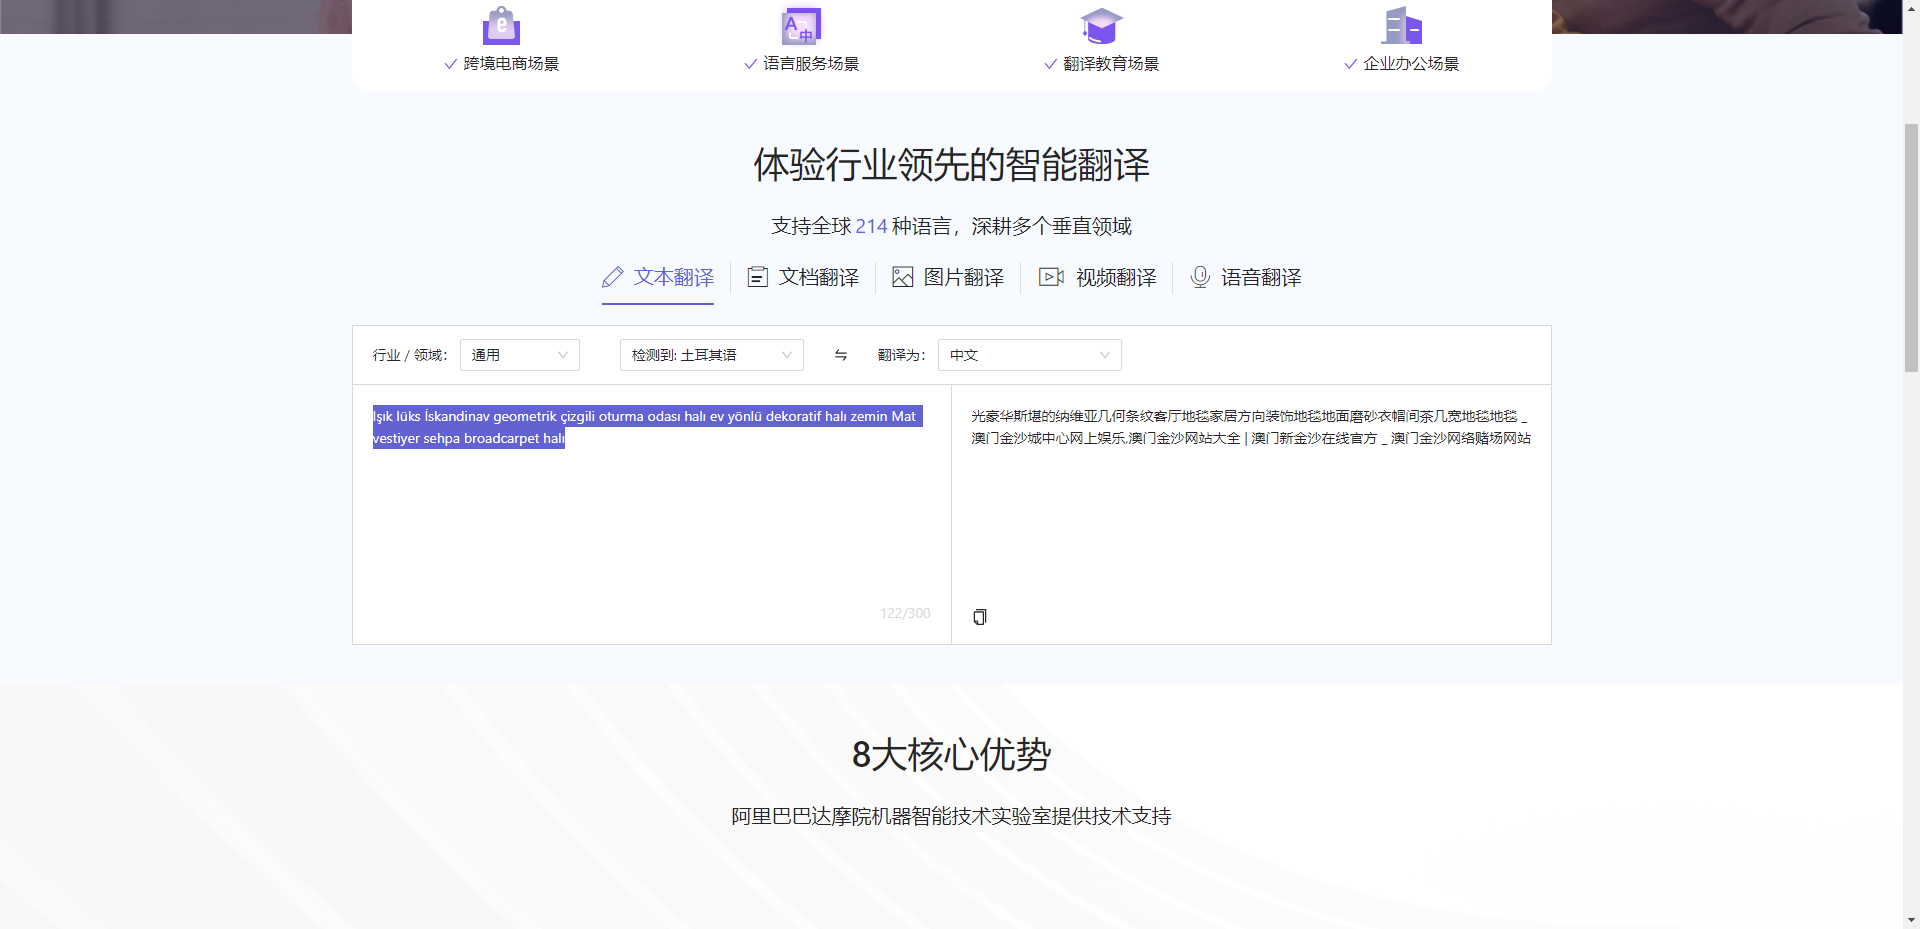Click the 8大核心优势 heading
The height and width of the screenshot is (929, 1920).
coord(952,755)
